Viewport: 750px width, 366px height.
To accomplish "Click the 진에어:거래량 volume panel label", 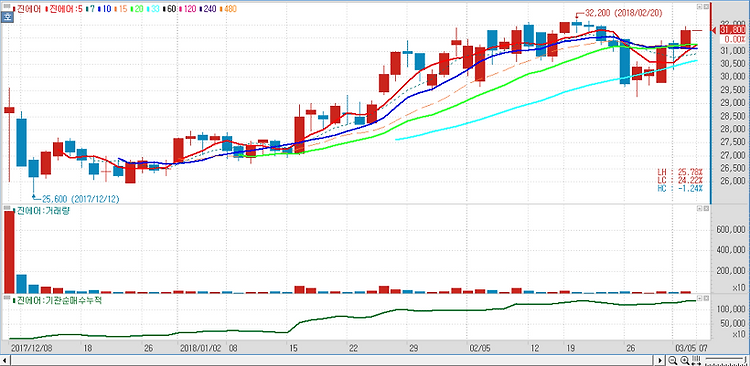I will (43, 211).
